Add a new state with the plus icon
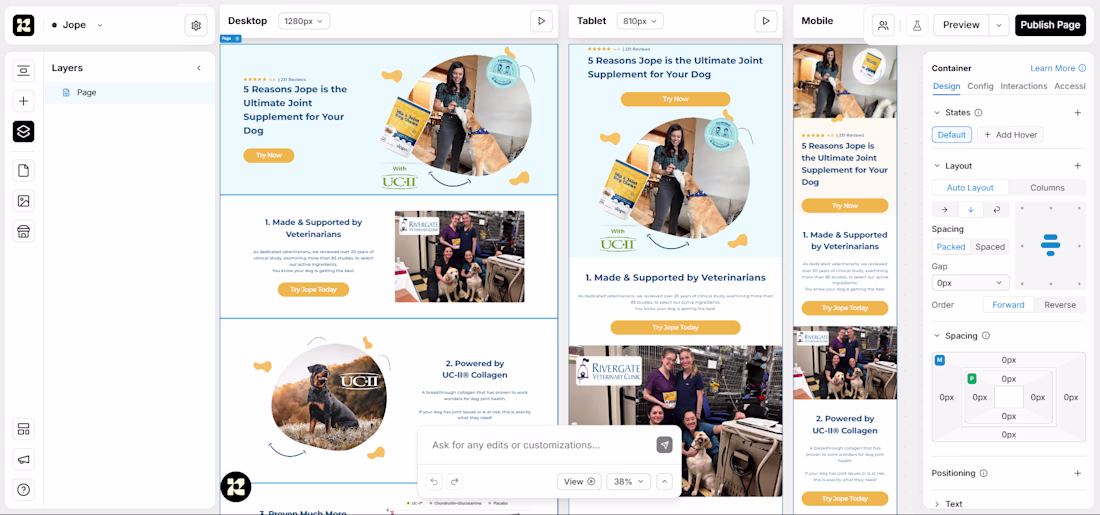1100x515 pixels. 1078,112
